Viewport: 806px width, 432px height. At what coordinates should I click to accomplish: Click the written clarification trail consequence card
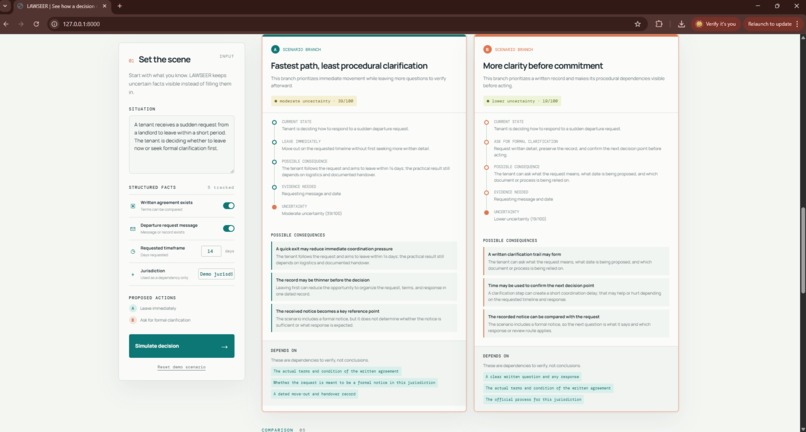(x=576, y=261)
